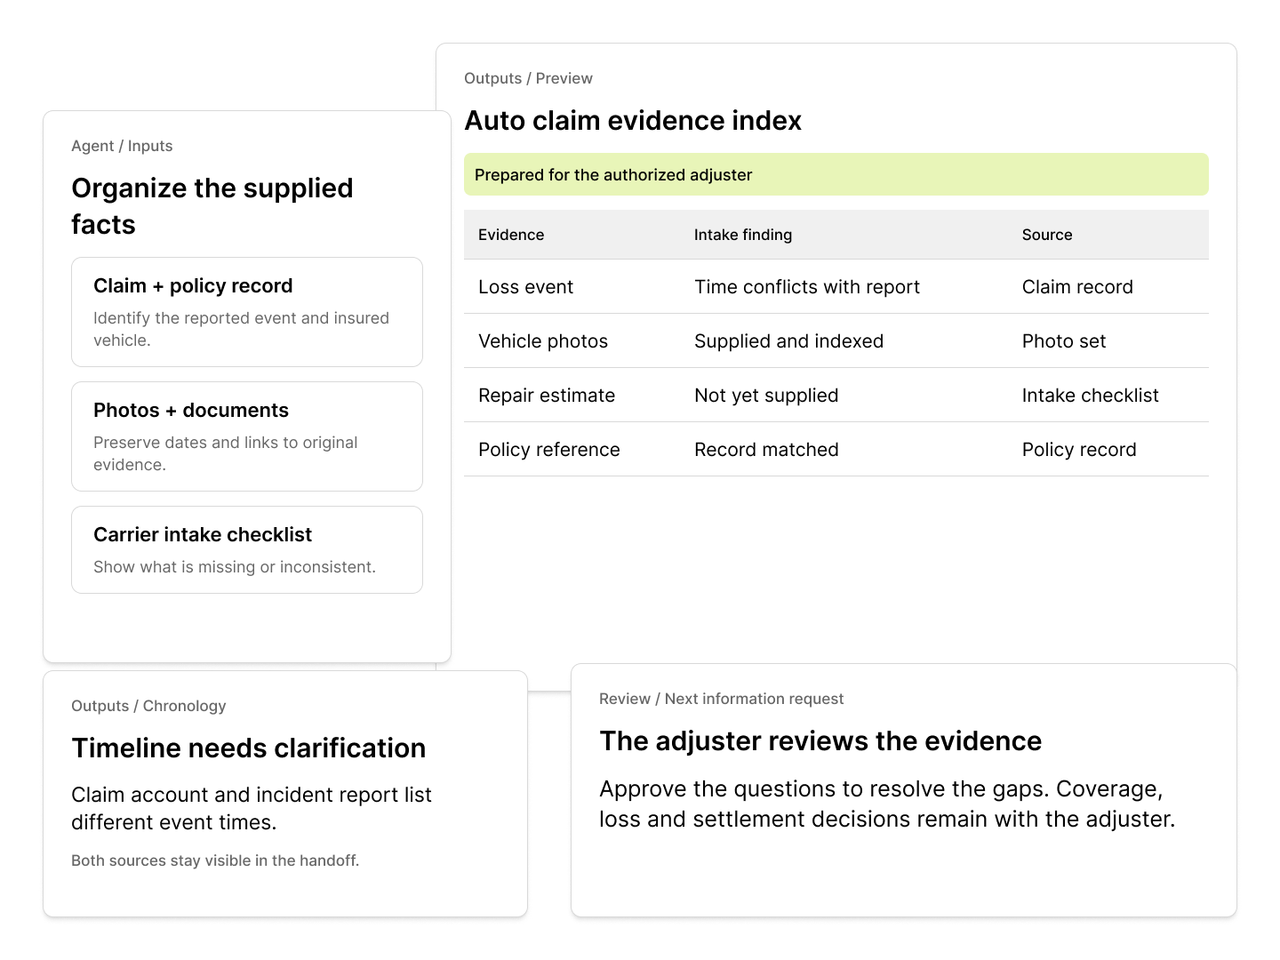Select the Vehicle photos row label

tap(543, 341)
